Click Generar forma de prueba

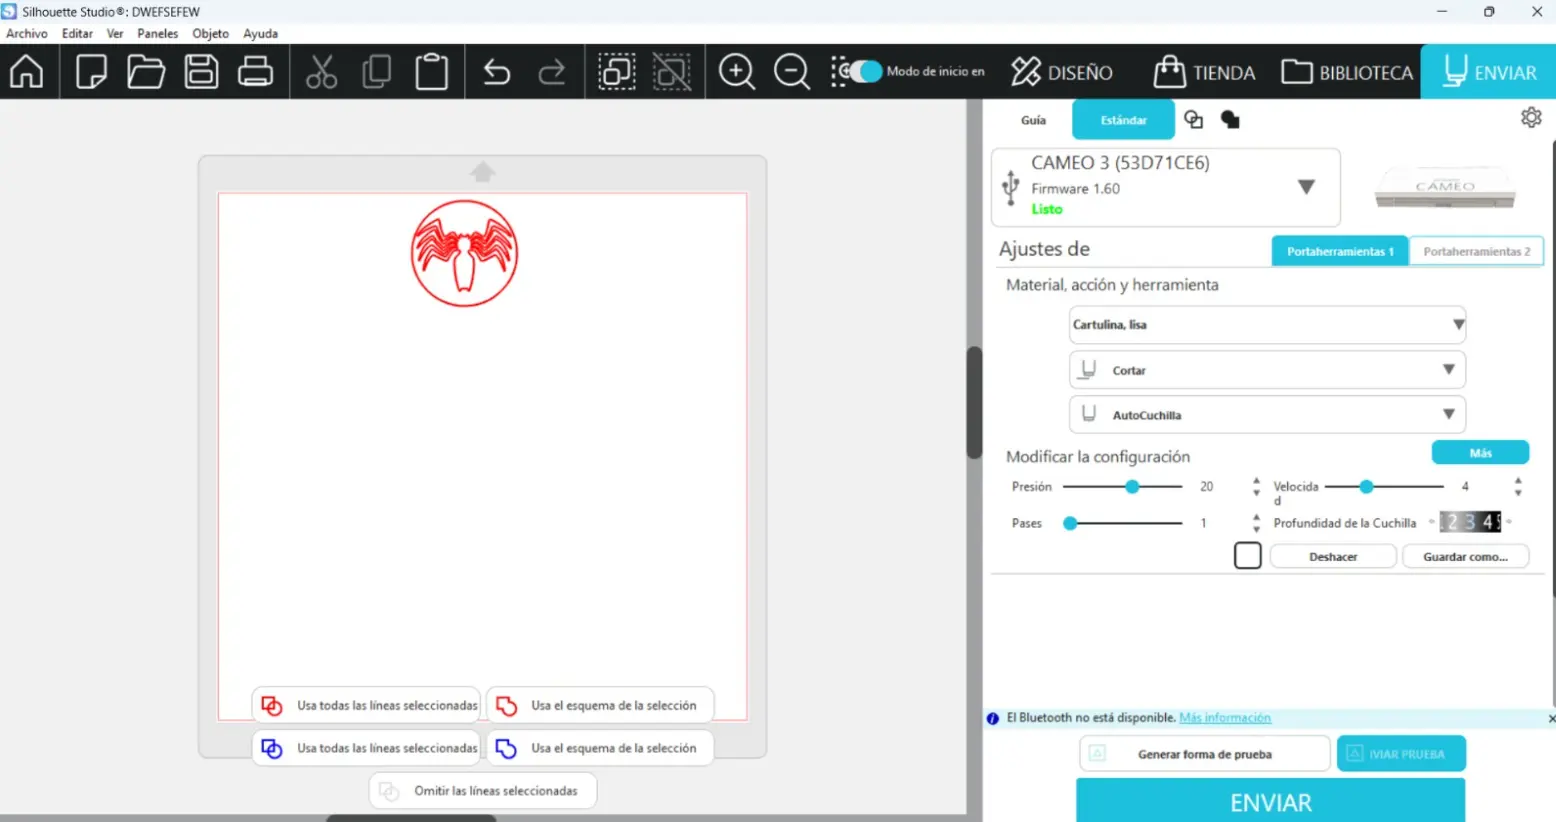[x=1205, y=754]
